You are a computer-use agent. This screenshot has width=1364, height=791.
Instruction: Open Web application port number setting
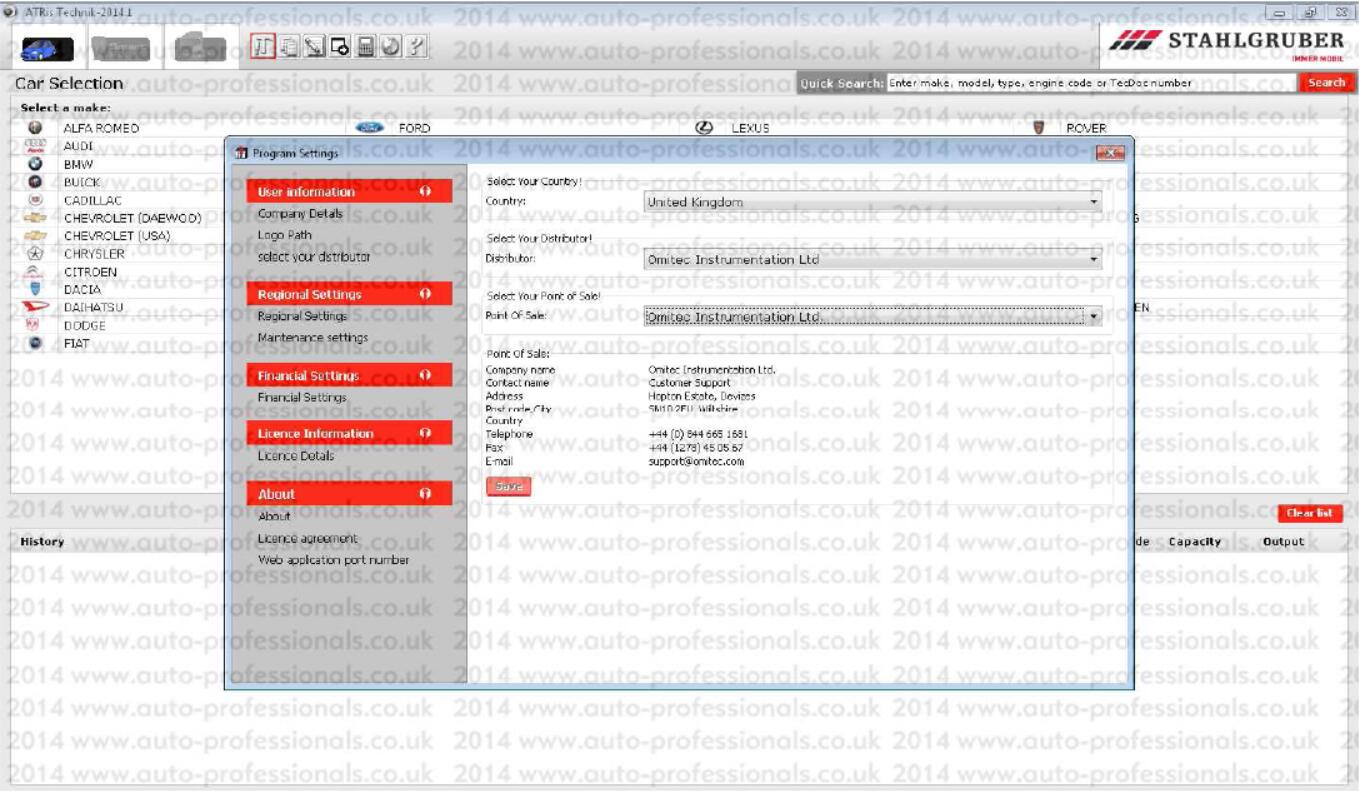pos(333,560)
